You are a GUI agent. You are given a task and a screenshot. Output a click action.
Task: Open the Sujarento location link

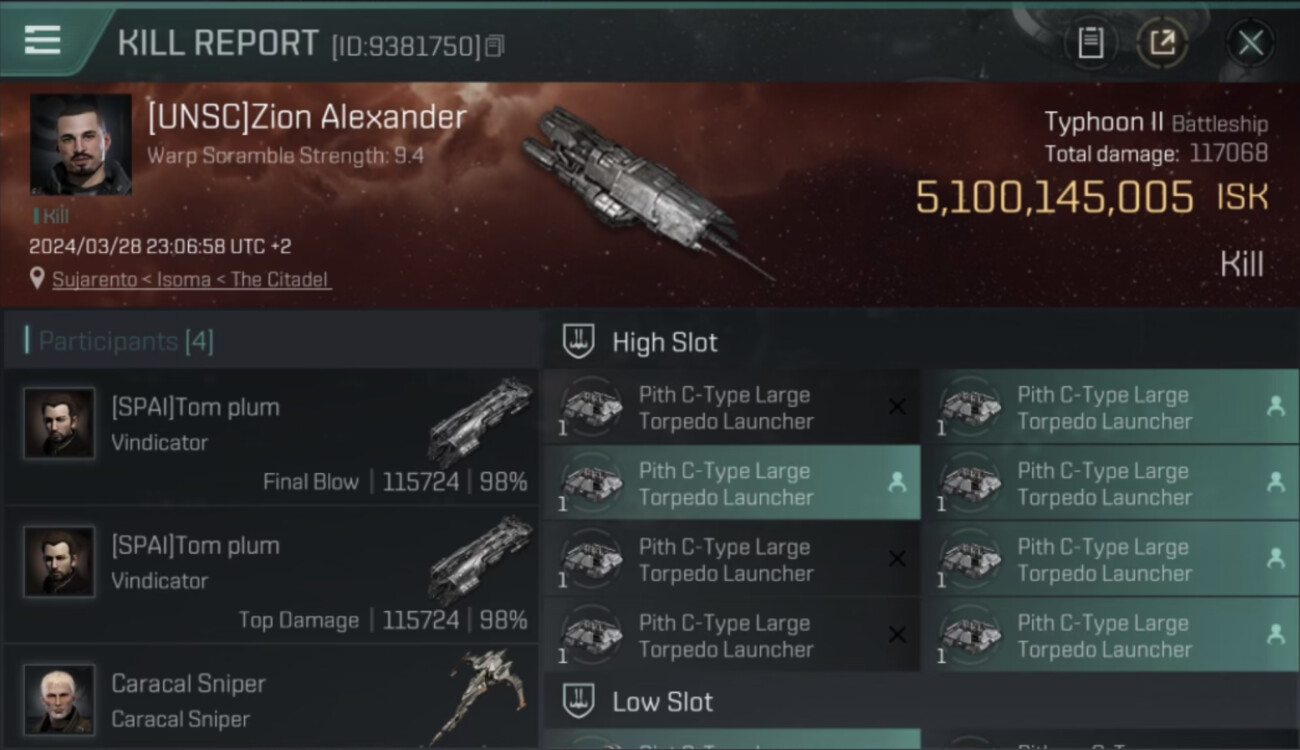[x=190, y=279]
